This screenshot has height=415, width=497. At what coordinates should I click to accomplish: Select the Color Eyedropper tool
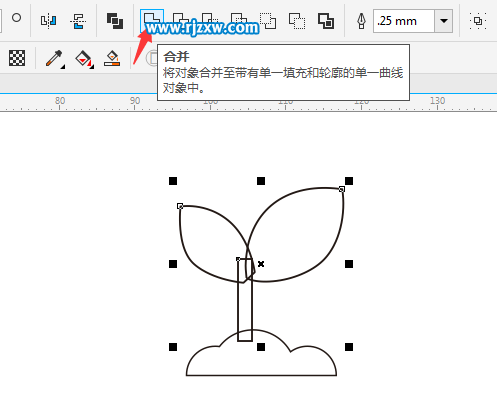pos(55,59)
